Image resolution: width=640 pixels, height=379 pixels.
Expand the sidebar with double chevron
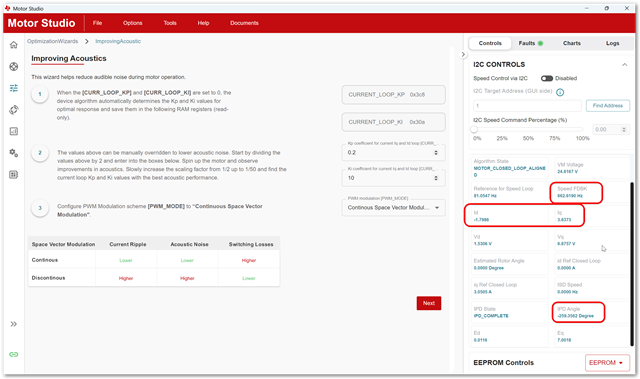click(14, 324)
